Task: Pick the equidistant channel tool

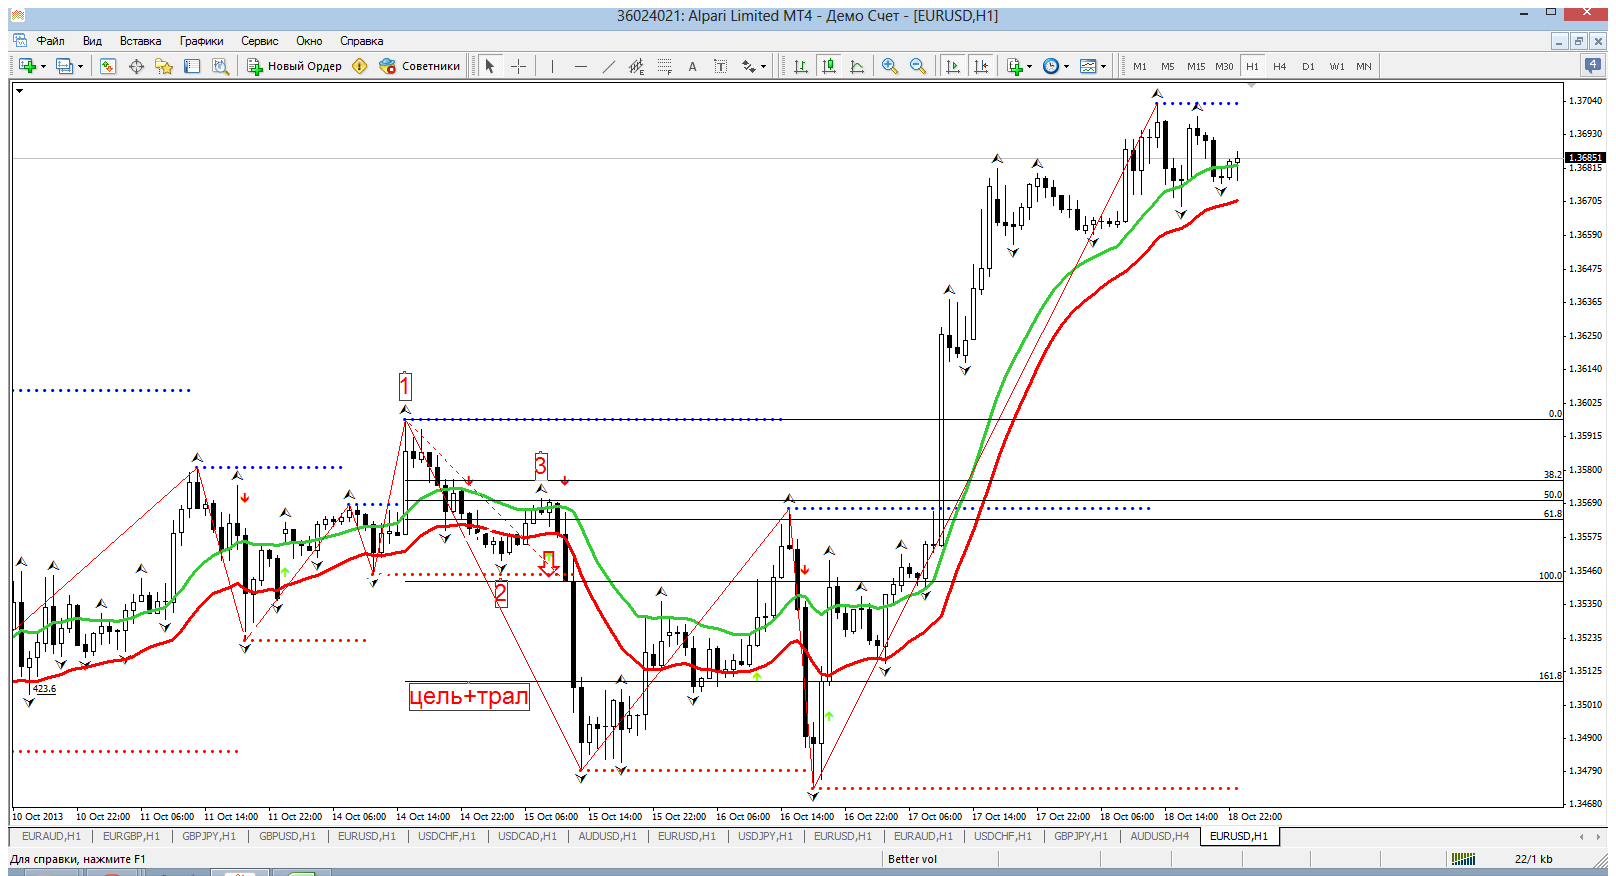Action: pos(636,66)
